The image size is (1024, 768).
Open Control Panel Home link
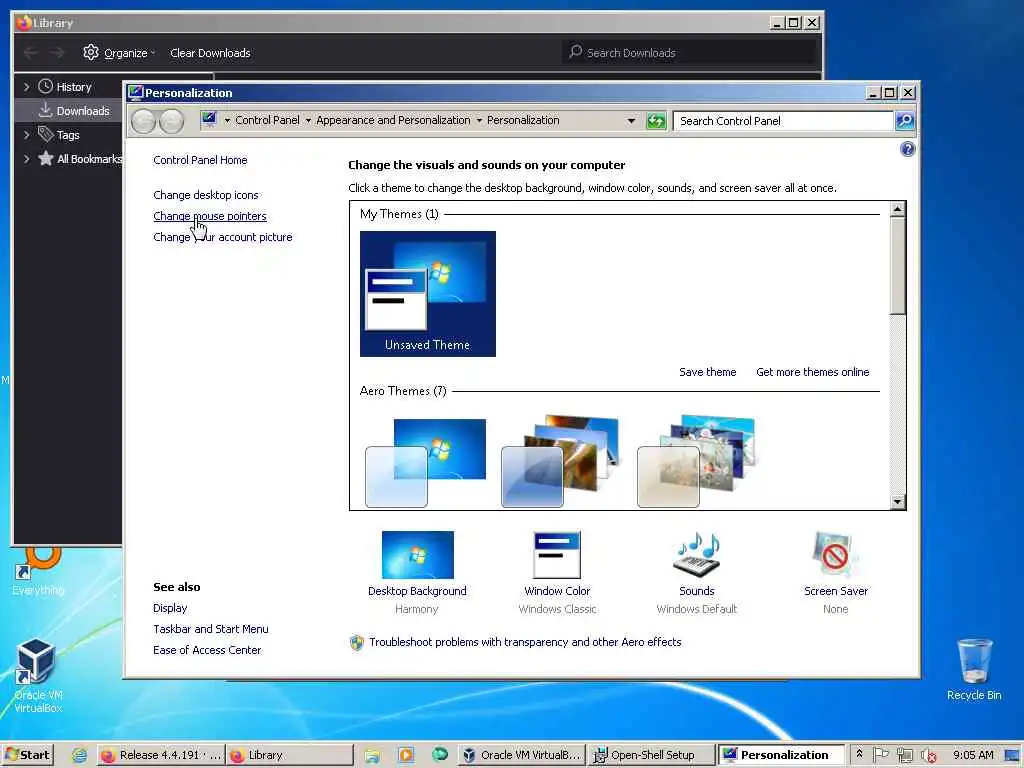(200, 160)
